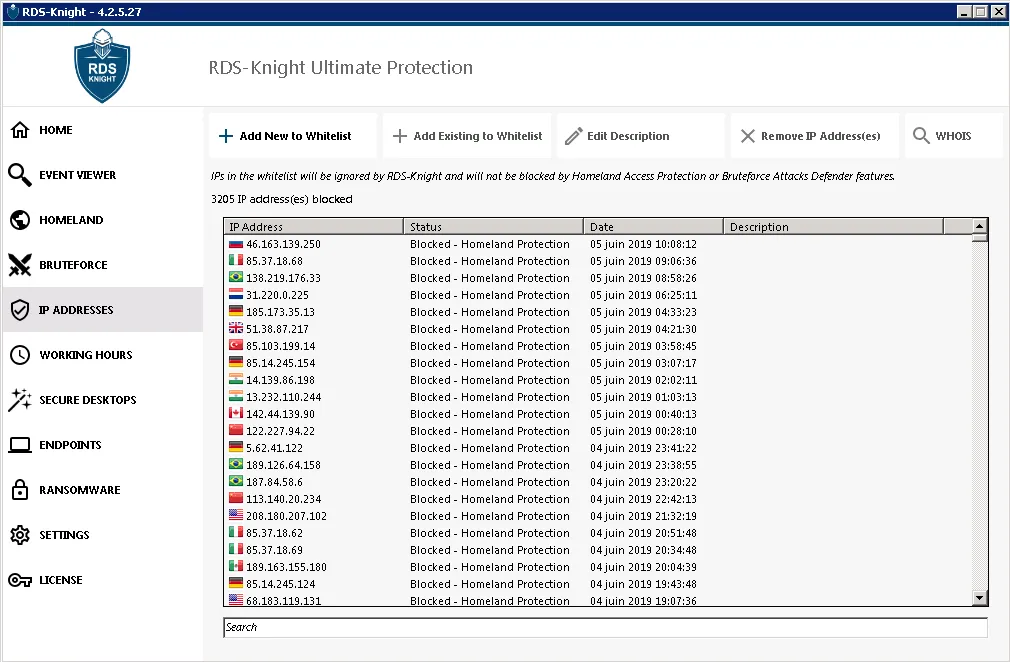Select IP address 85.14.245.154

point(280,363)
